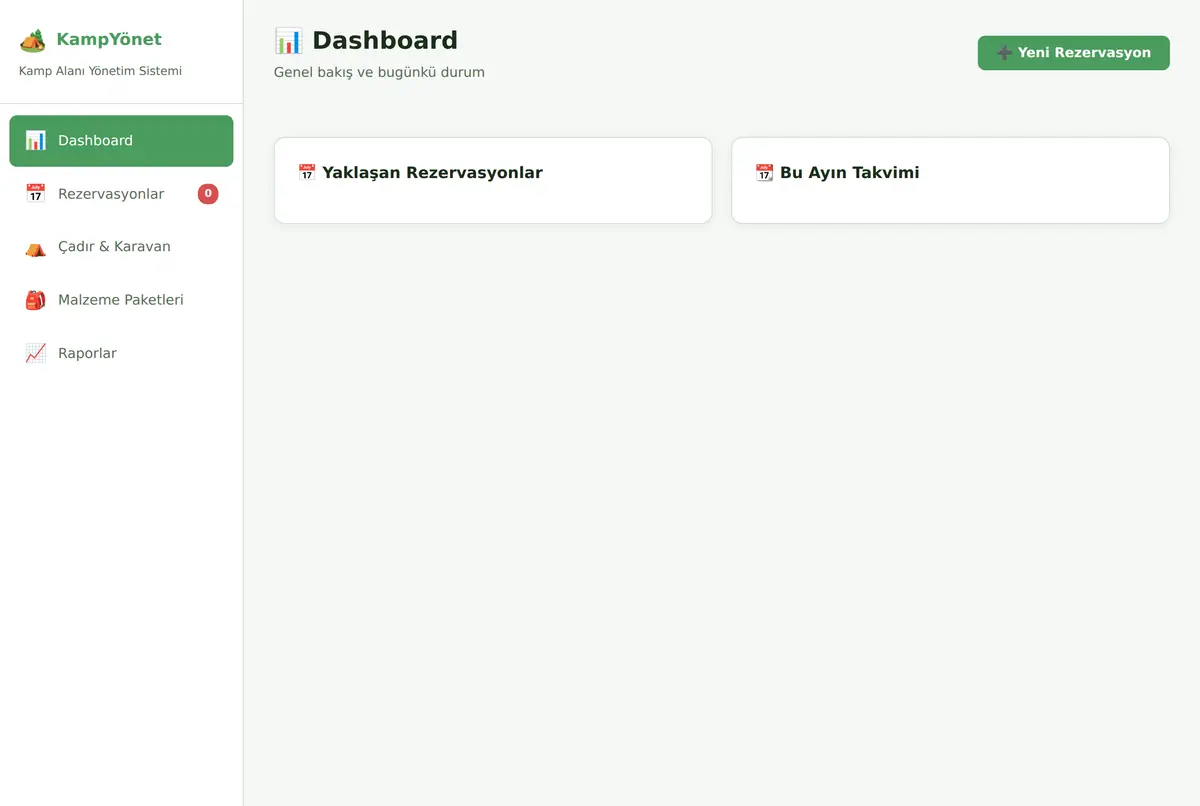
Task: Click the 'Genel bakış ve bugünkü durum' subtitle
Action: pyautogui.click(x=379, y=72)
